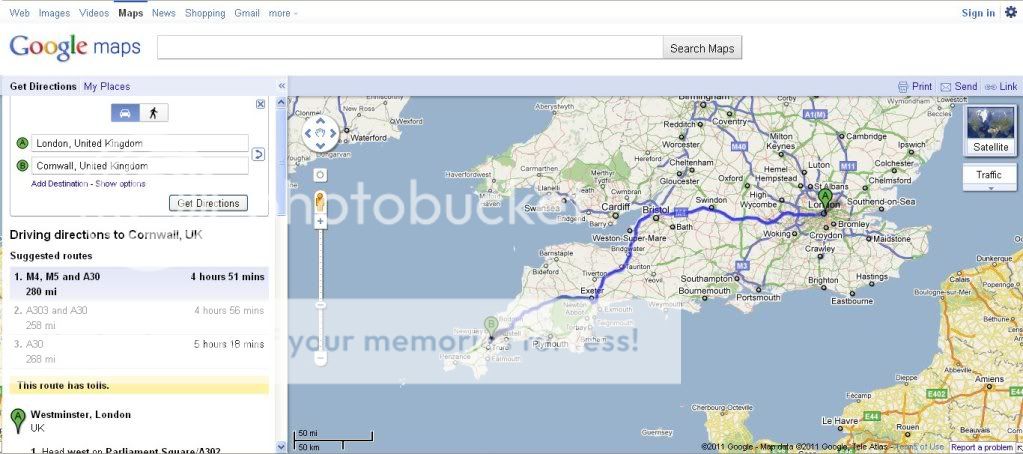Open Gmail from top bar

(x=247, y=13)
